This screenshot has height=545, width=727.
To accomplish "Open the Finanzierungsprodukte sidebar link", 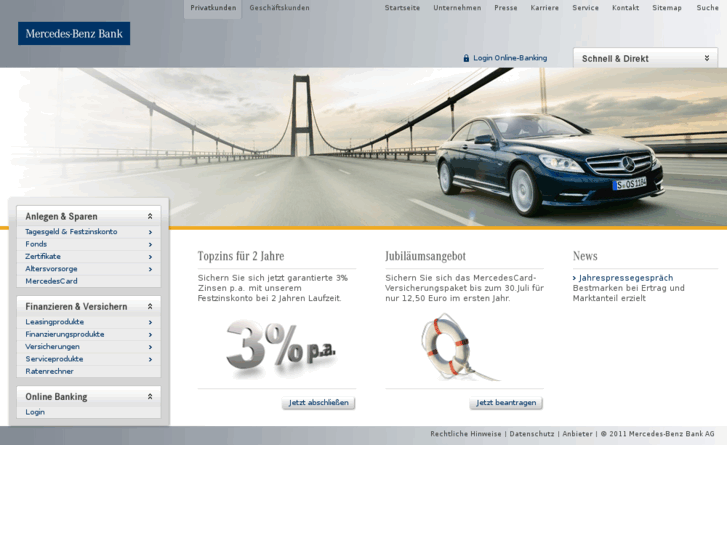I will coord(64,334).
